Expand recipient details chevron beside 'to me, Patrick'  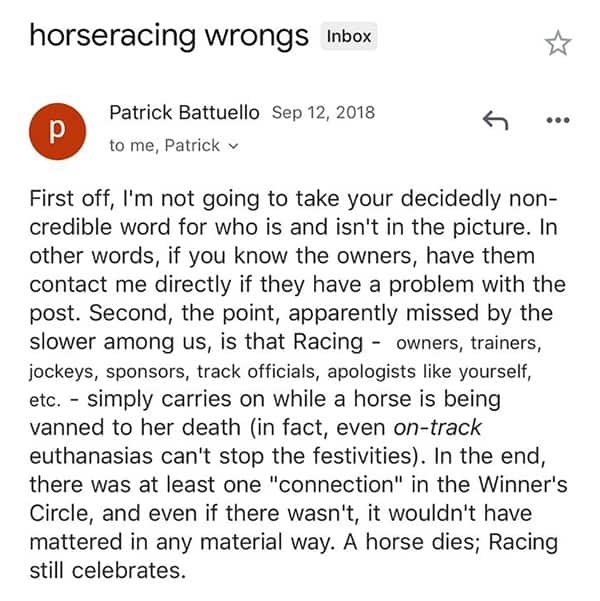point(234,146)
